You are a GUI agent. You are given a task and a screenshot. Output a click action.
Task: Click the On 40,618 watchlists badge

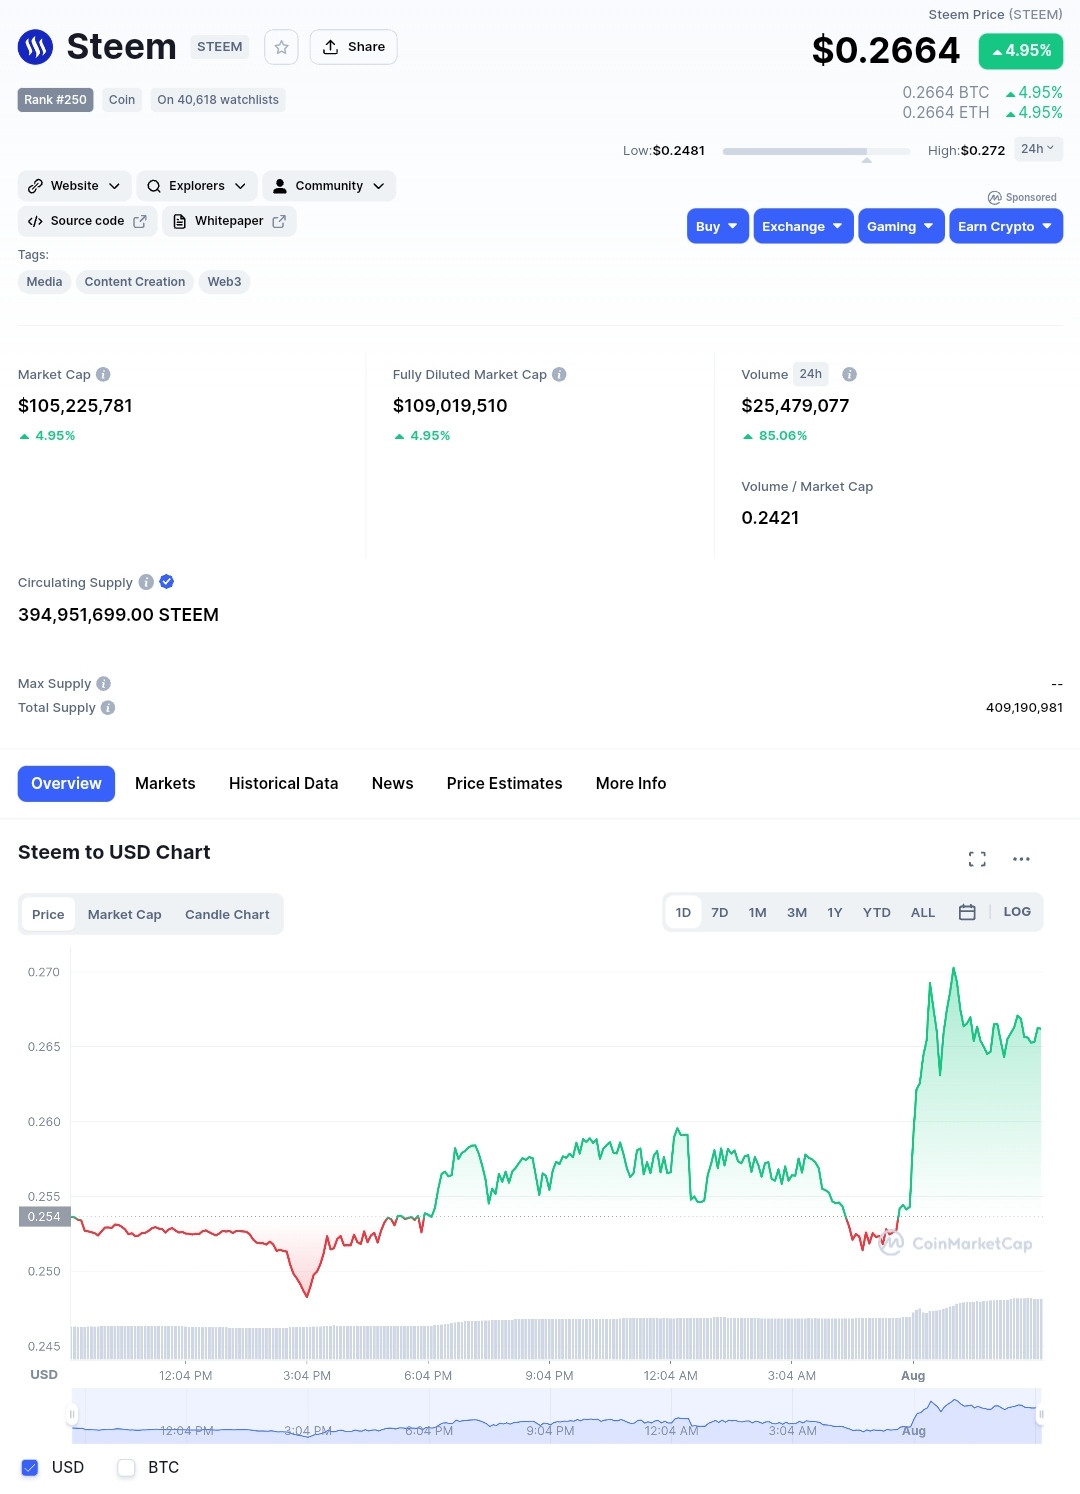(x=218, y=100)
